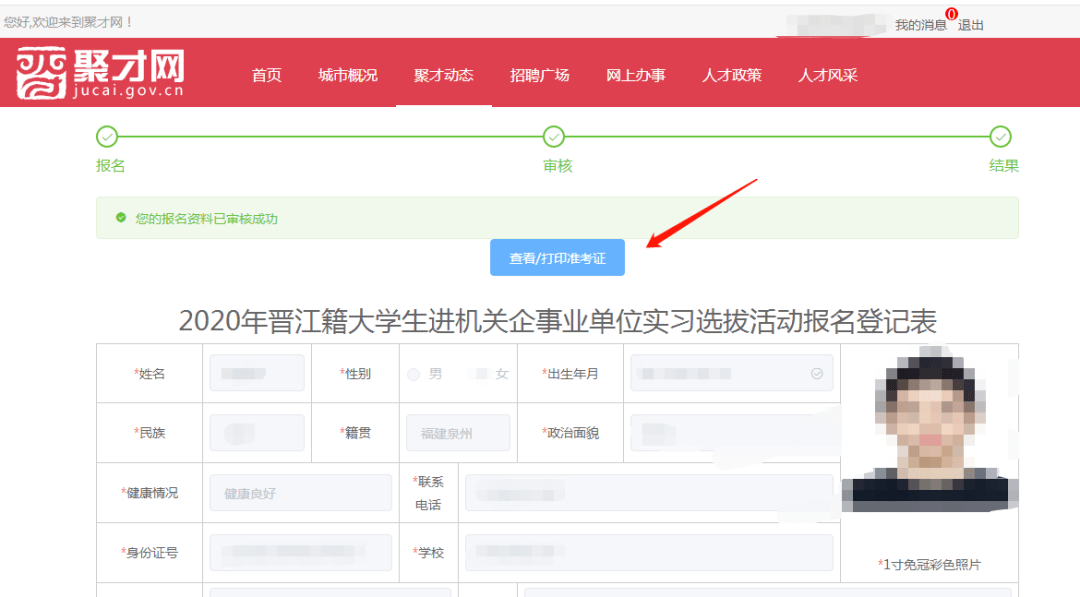
Task: Click the applicant photo thumbnail
Action: (x=928, y=430)
